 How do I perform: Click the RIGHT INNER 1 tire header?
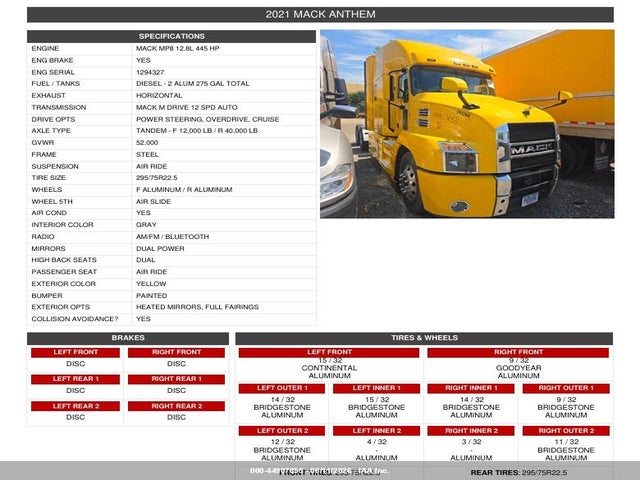pos(471,388)
